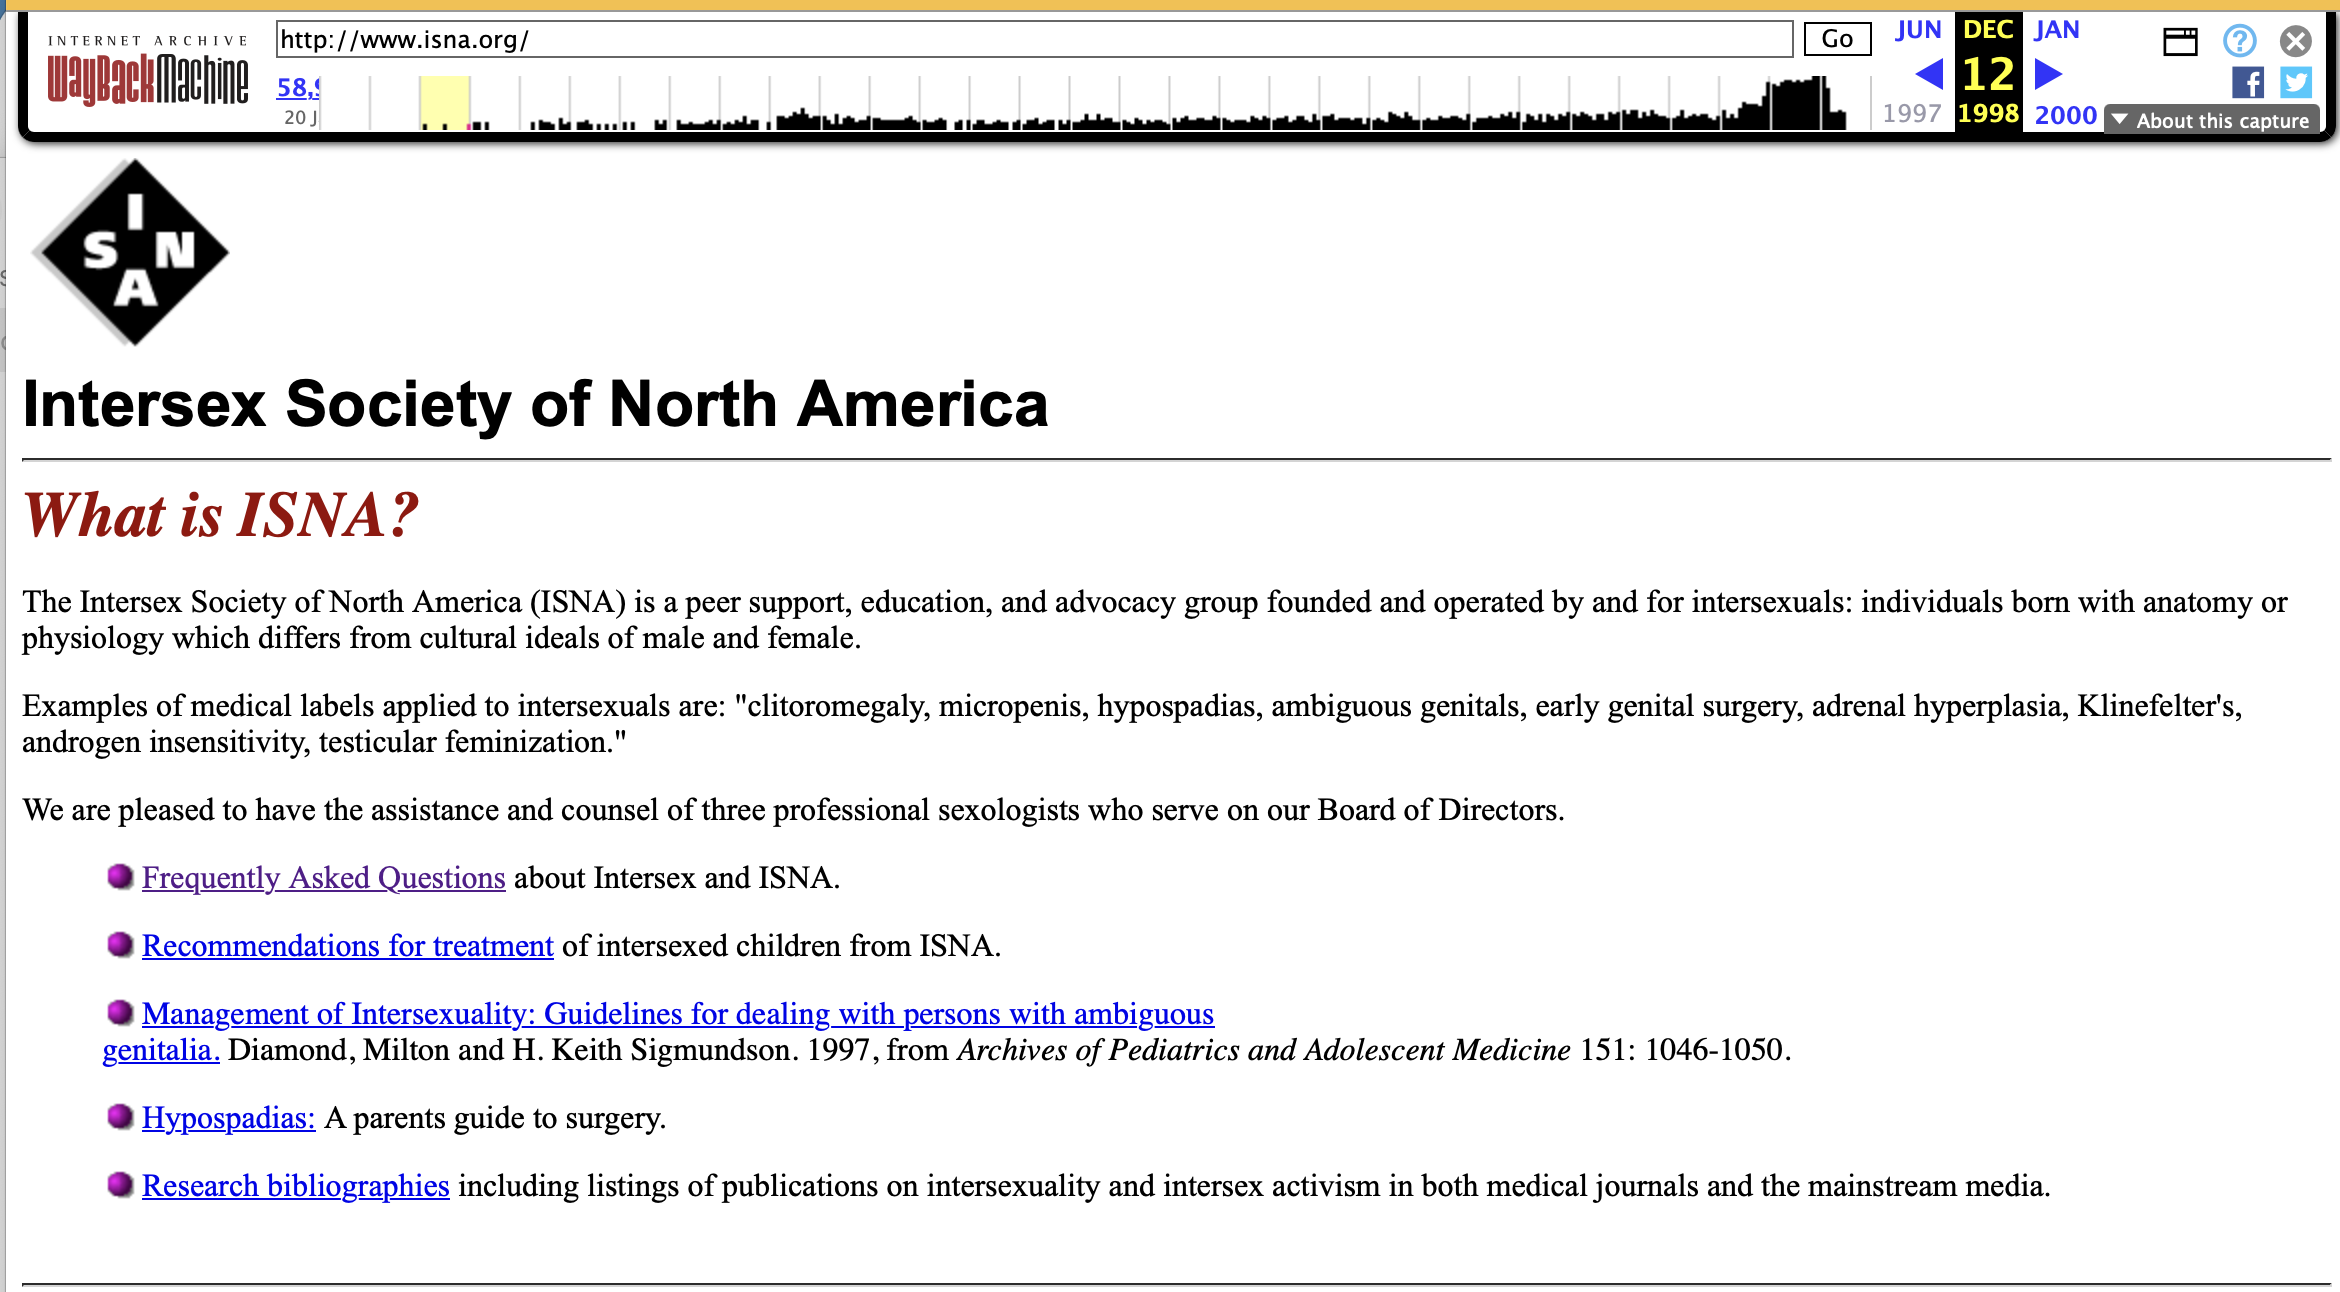Expand the About this capture dropdown
The image size is (2340, 1292).
[2211, 120]
